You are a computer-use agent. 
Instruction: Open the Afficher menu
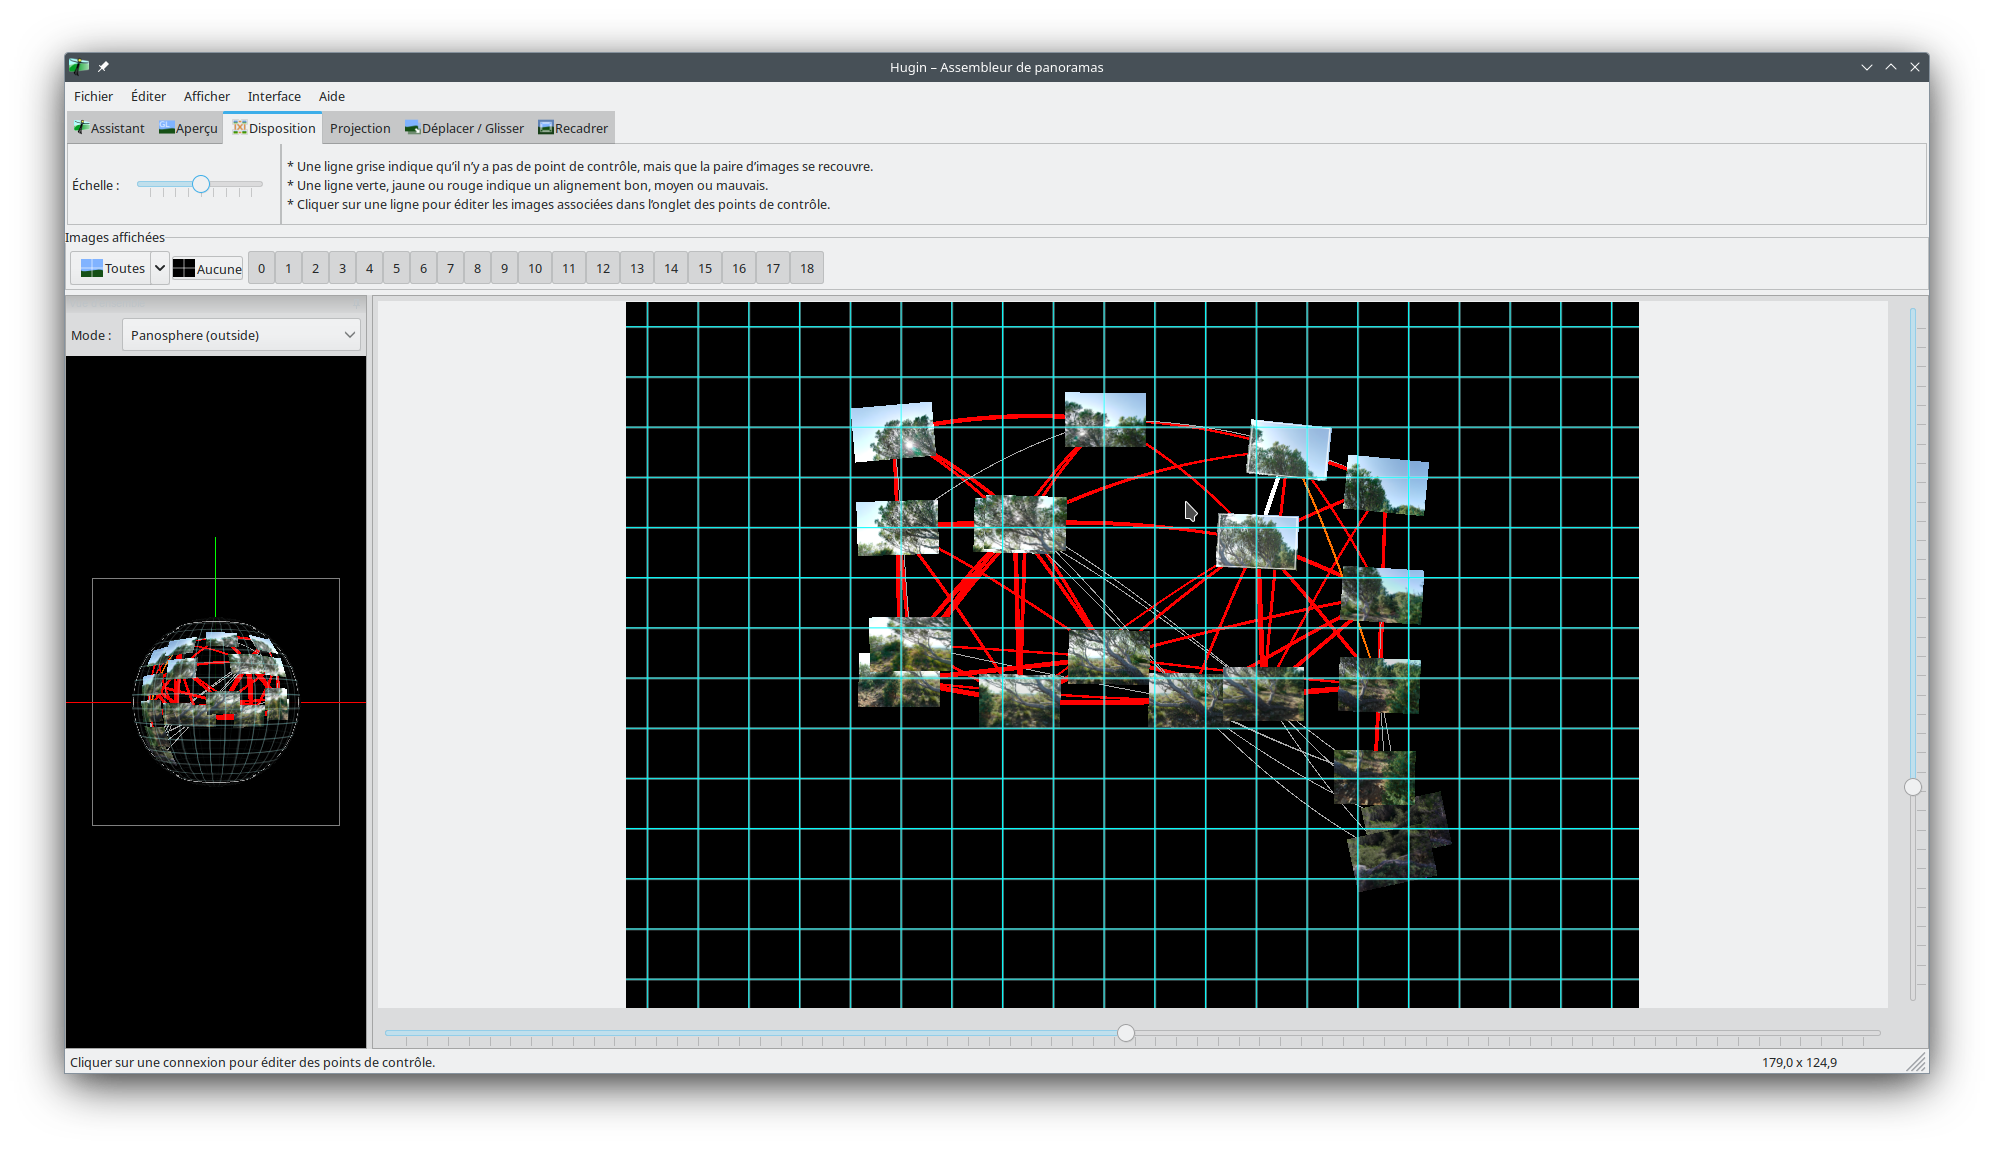[x=206, y=96]
